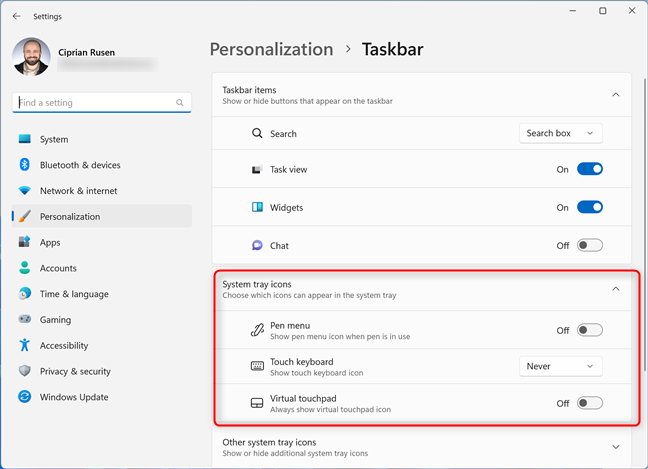648x469 pixels.
Task: Click the Windows Update refresh icon
Action: pos(25,397)
